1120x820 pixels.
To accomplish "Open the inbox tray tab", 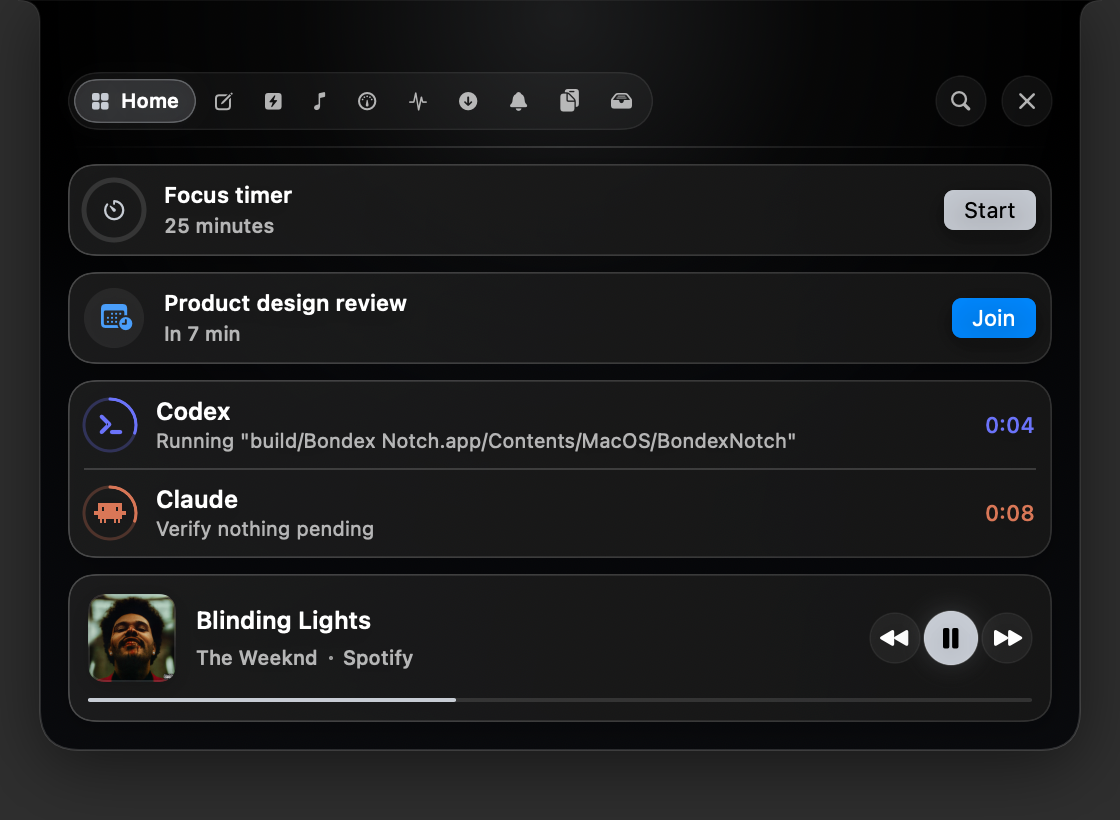I will click(621, 101).
